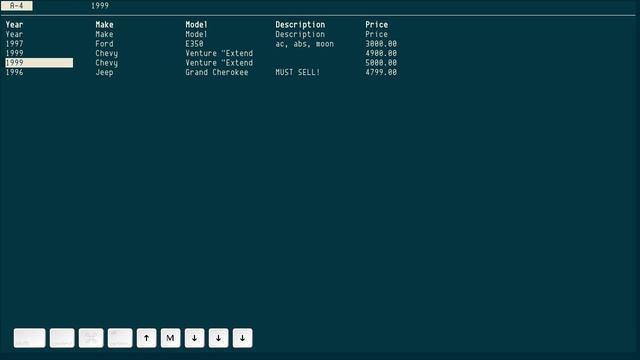The image size is (640, 360).
Task: Click the non-bold Model cell in the second row
Action: coord(196,34)
